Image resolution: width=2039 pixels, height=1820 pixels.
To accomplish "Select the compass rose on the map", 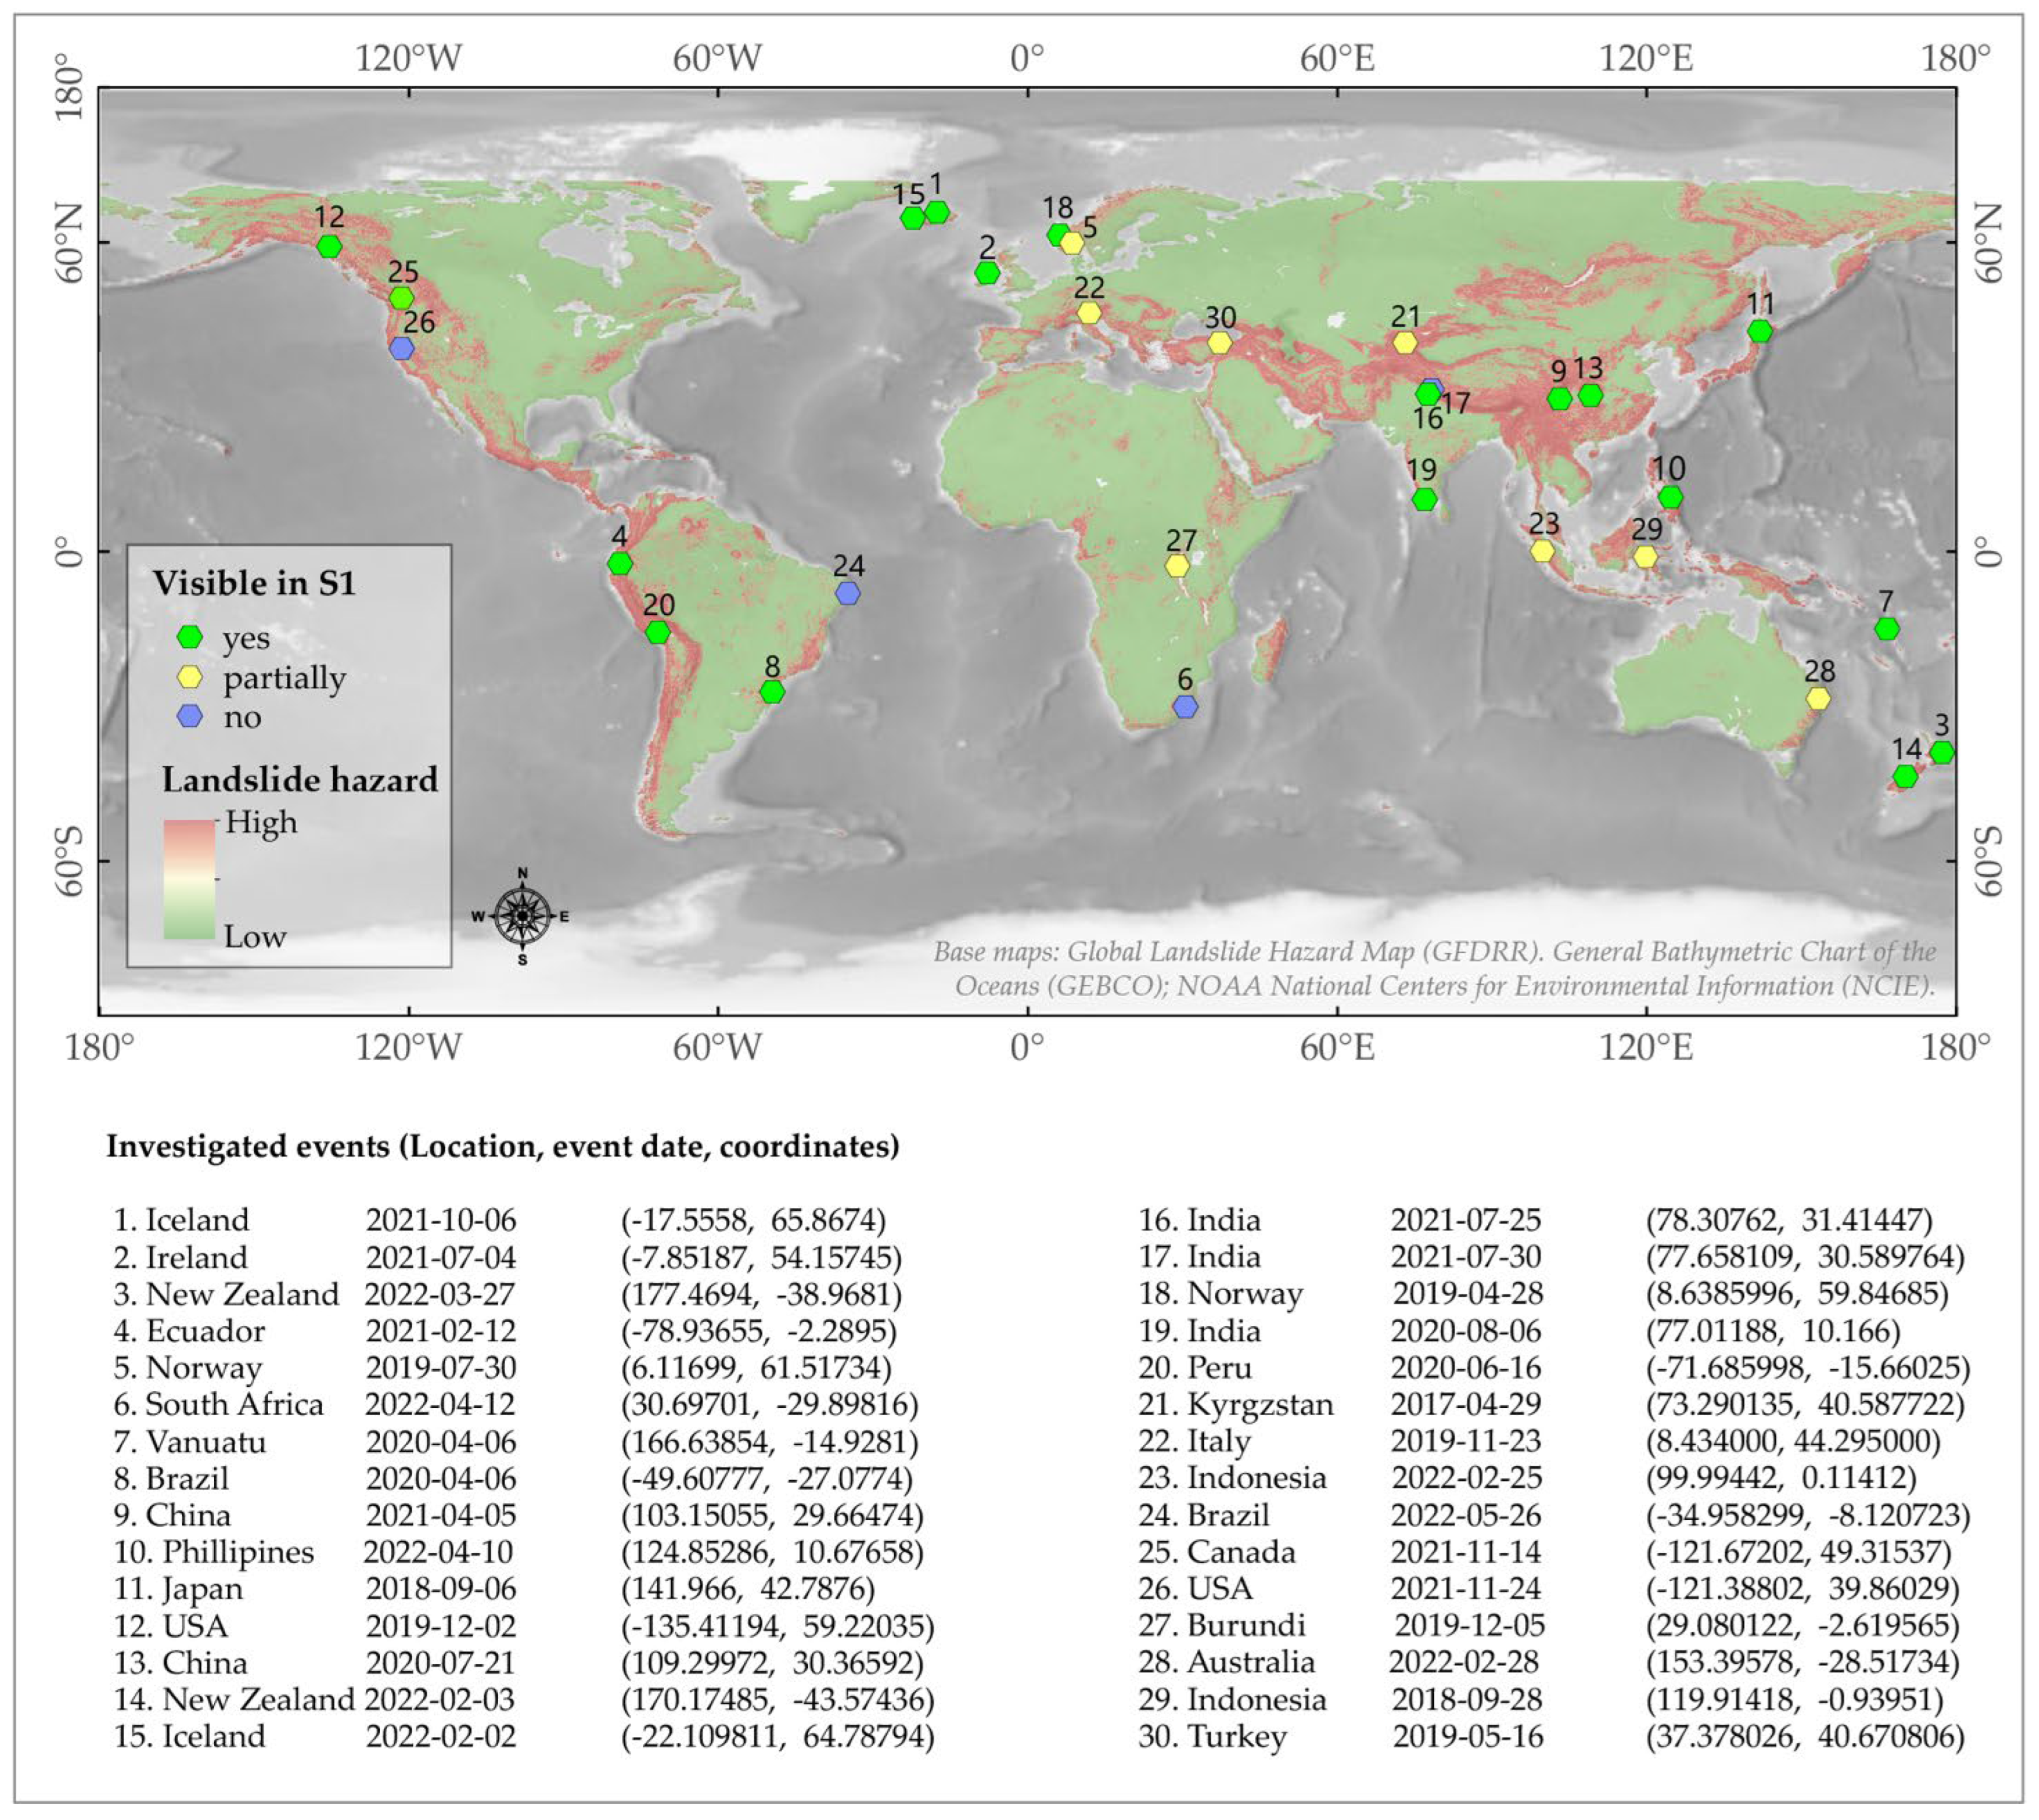I will [x=522, y=915].
